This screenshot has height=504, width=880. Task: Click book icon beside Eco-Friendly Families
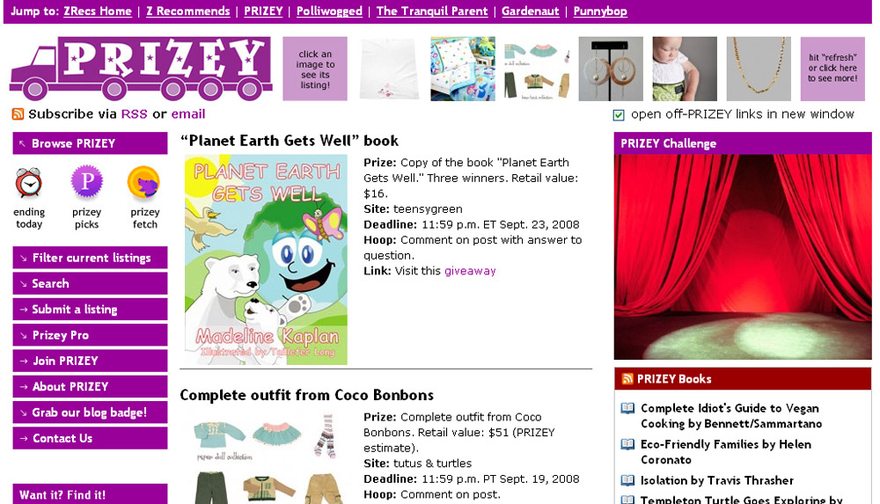pyautogui.click(x=627, y=445)
